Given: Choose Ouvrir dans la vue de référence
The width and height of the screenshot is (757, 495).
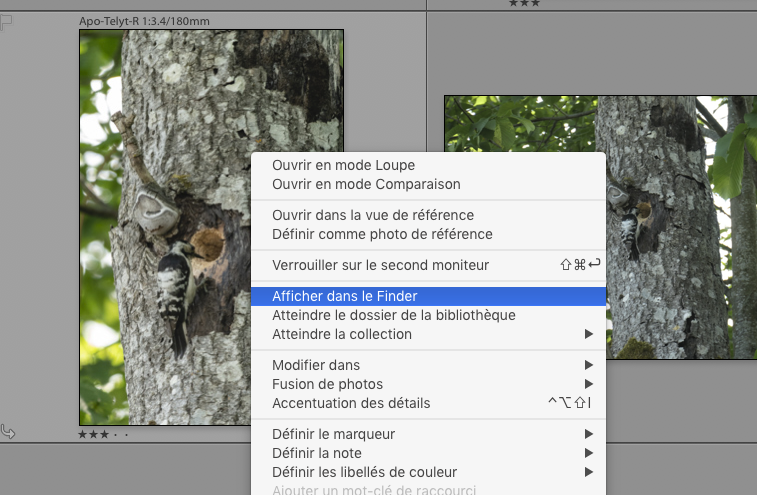Looking at the screenshot, I should [372, 215].
